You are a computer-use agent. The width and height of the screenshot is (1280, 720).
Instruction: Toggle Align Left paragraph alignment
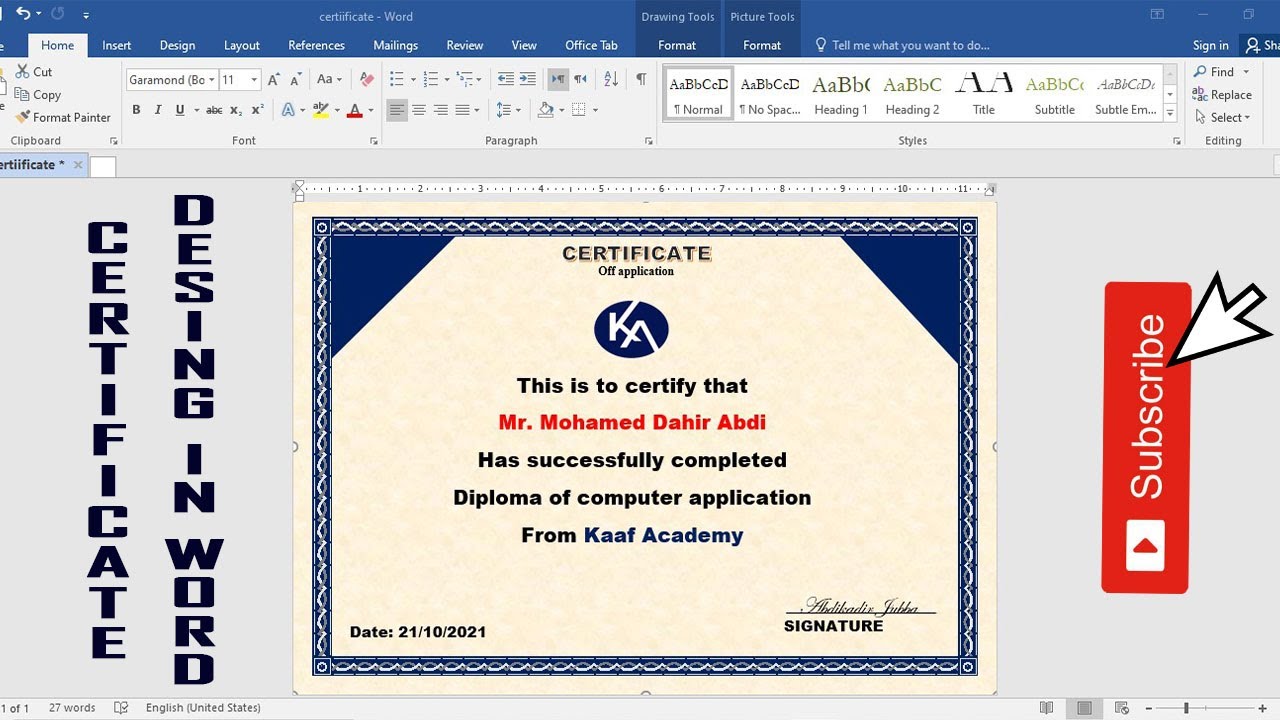(x=397, y=110)
